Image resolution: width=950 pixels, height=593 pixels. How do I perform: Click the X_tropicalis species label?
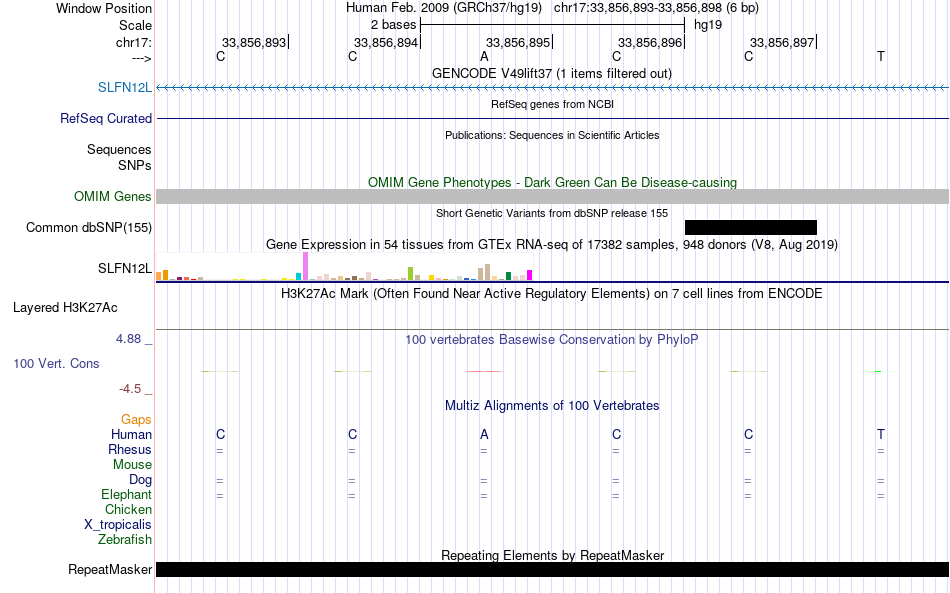(118, 525)
